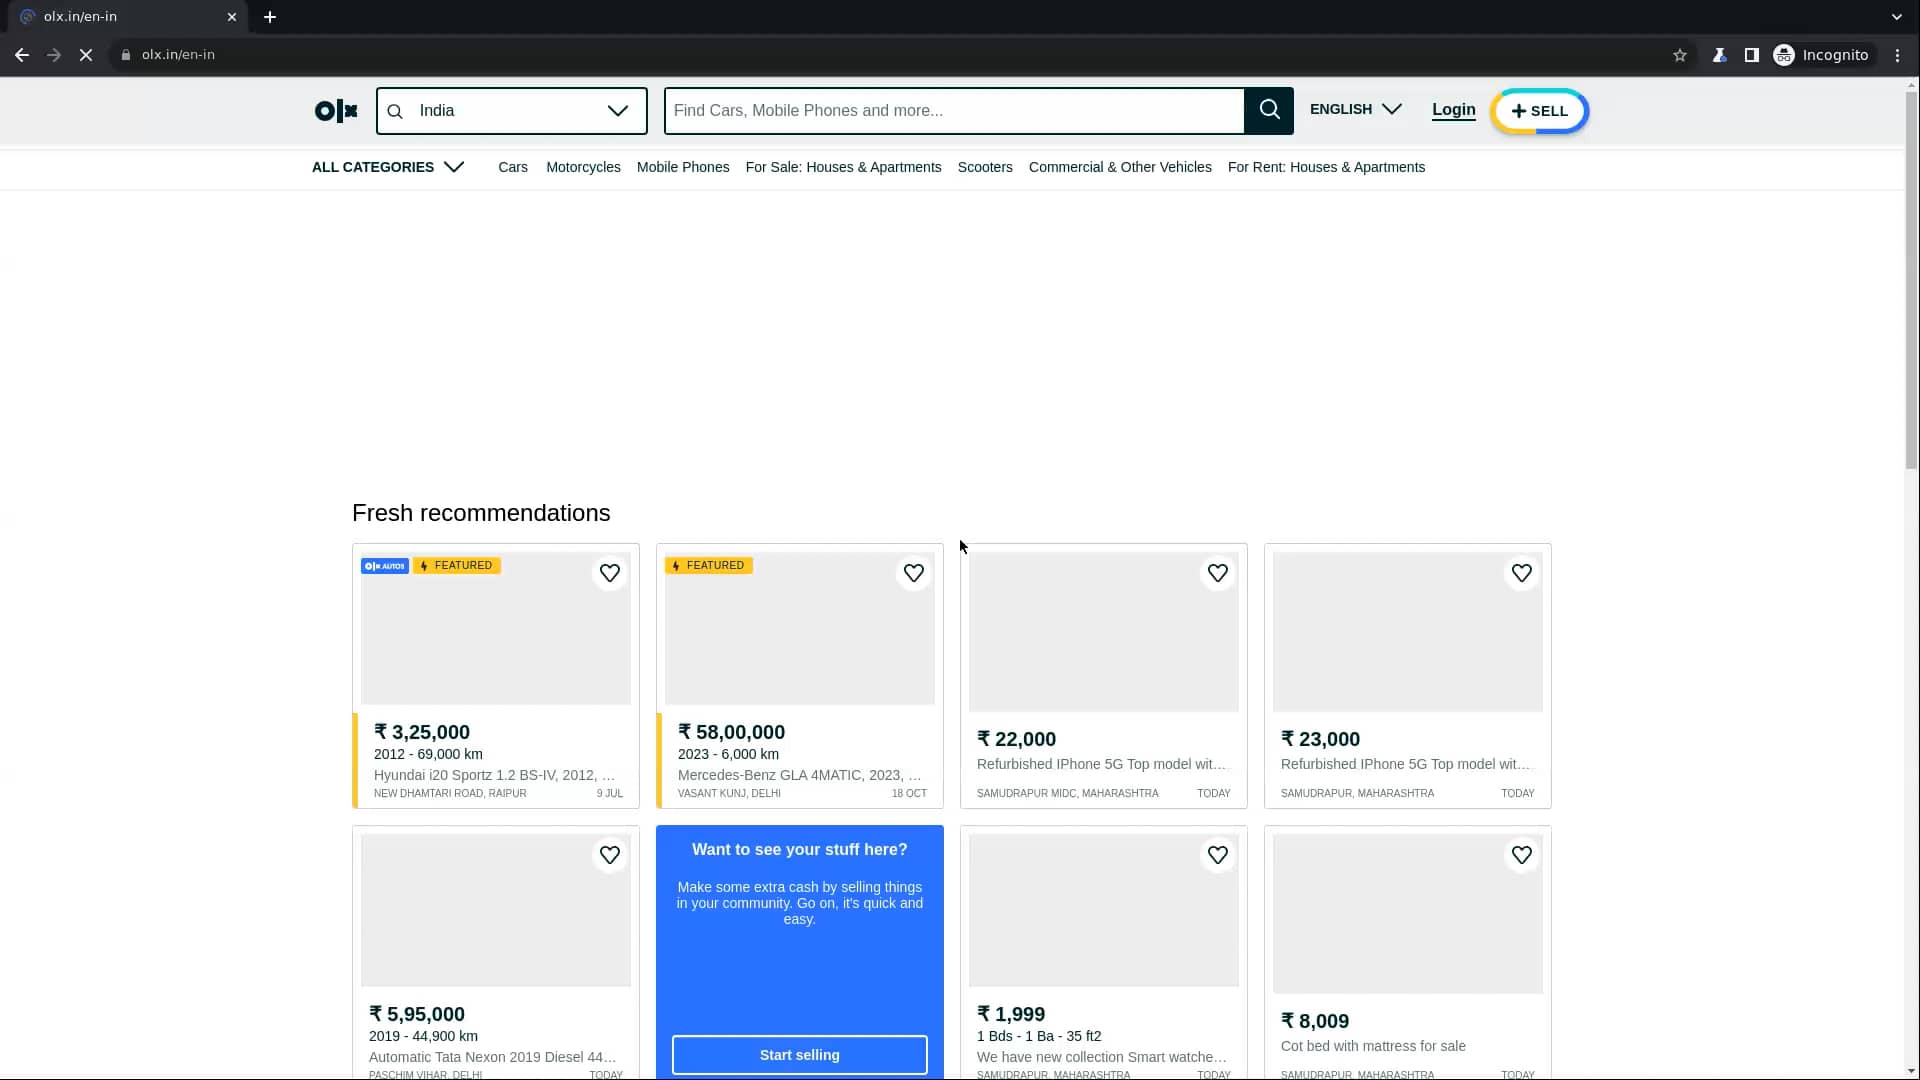Image resolution: width=1920 pixels, height=1080 pixels.
Task: Toggle favorite on the Tata Nexon listing
Action: pyautogui.click(x=609, y=855)
